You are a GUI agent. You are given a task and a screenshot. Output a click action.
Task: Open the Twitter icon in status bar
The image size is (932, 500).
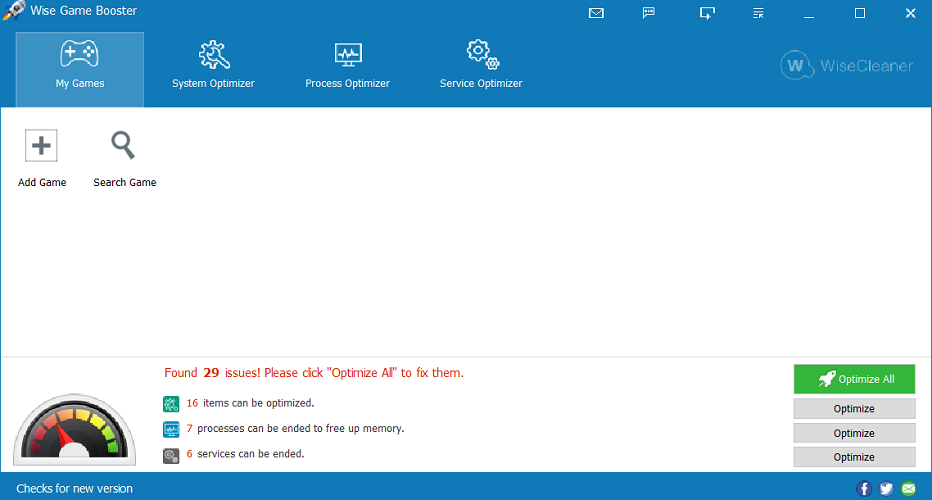click(x=886, y=489)
